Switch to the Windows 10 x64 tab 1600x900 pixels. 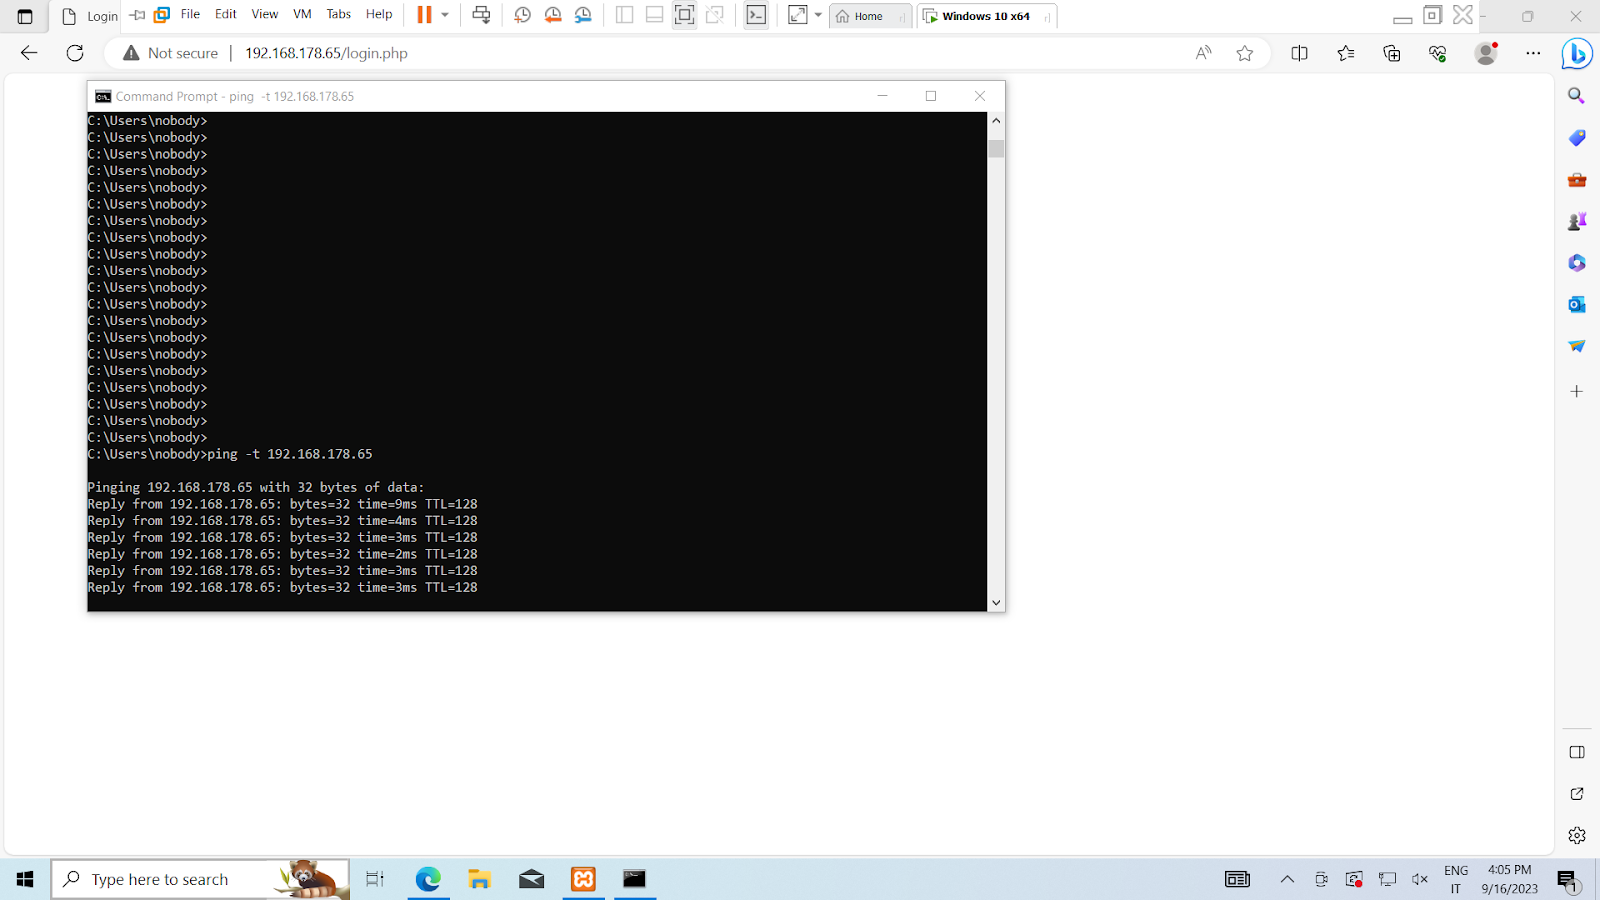(986, 16)
